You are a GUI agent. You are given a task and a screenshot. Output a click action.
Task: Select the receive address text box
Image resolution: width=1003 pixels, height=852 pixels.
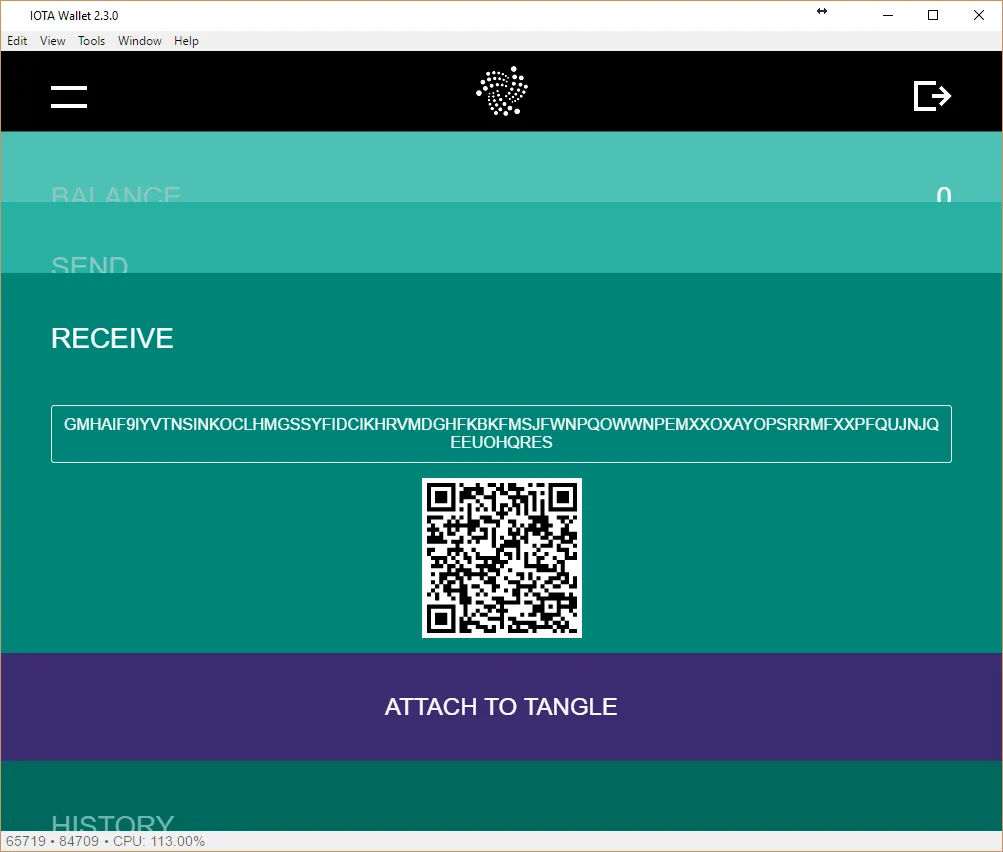coord(502,434)
